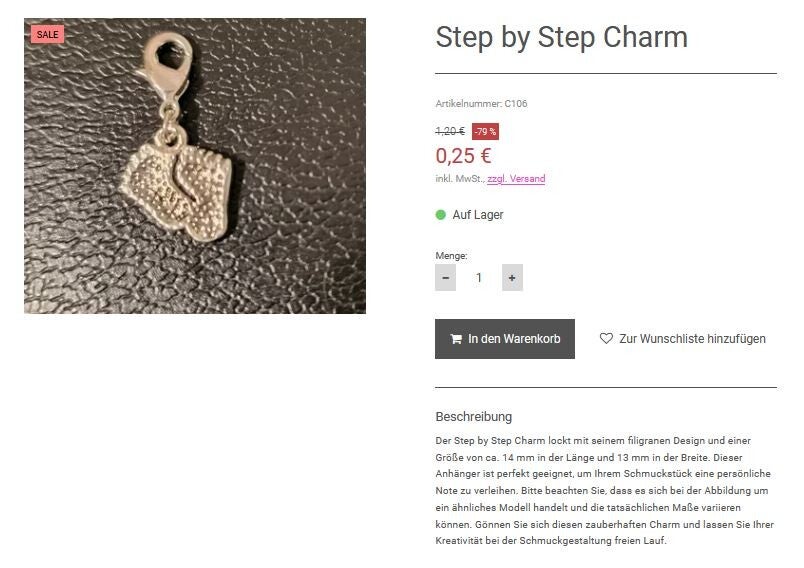The image size is (804, 568).
Task: Open the charm product photo
Action: pyautogui.click(x=195, y=166)
